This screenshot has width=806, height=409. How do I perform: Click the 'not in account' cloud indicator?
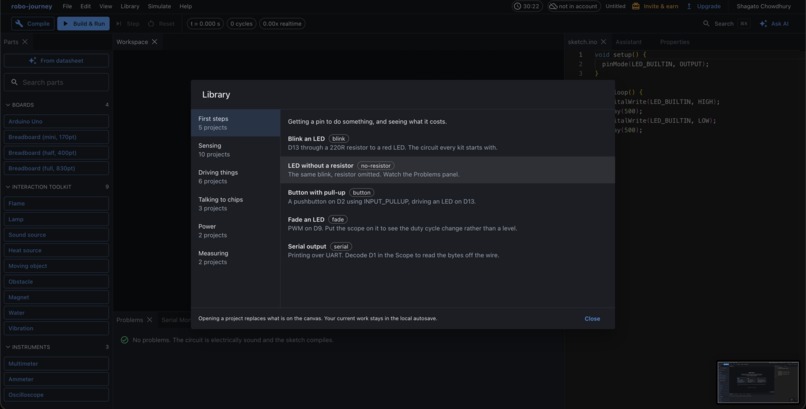click(x=574, y=6)
